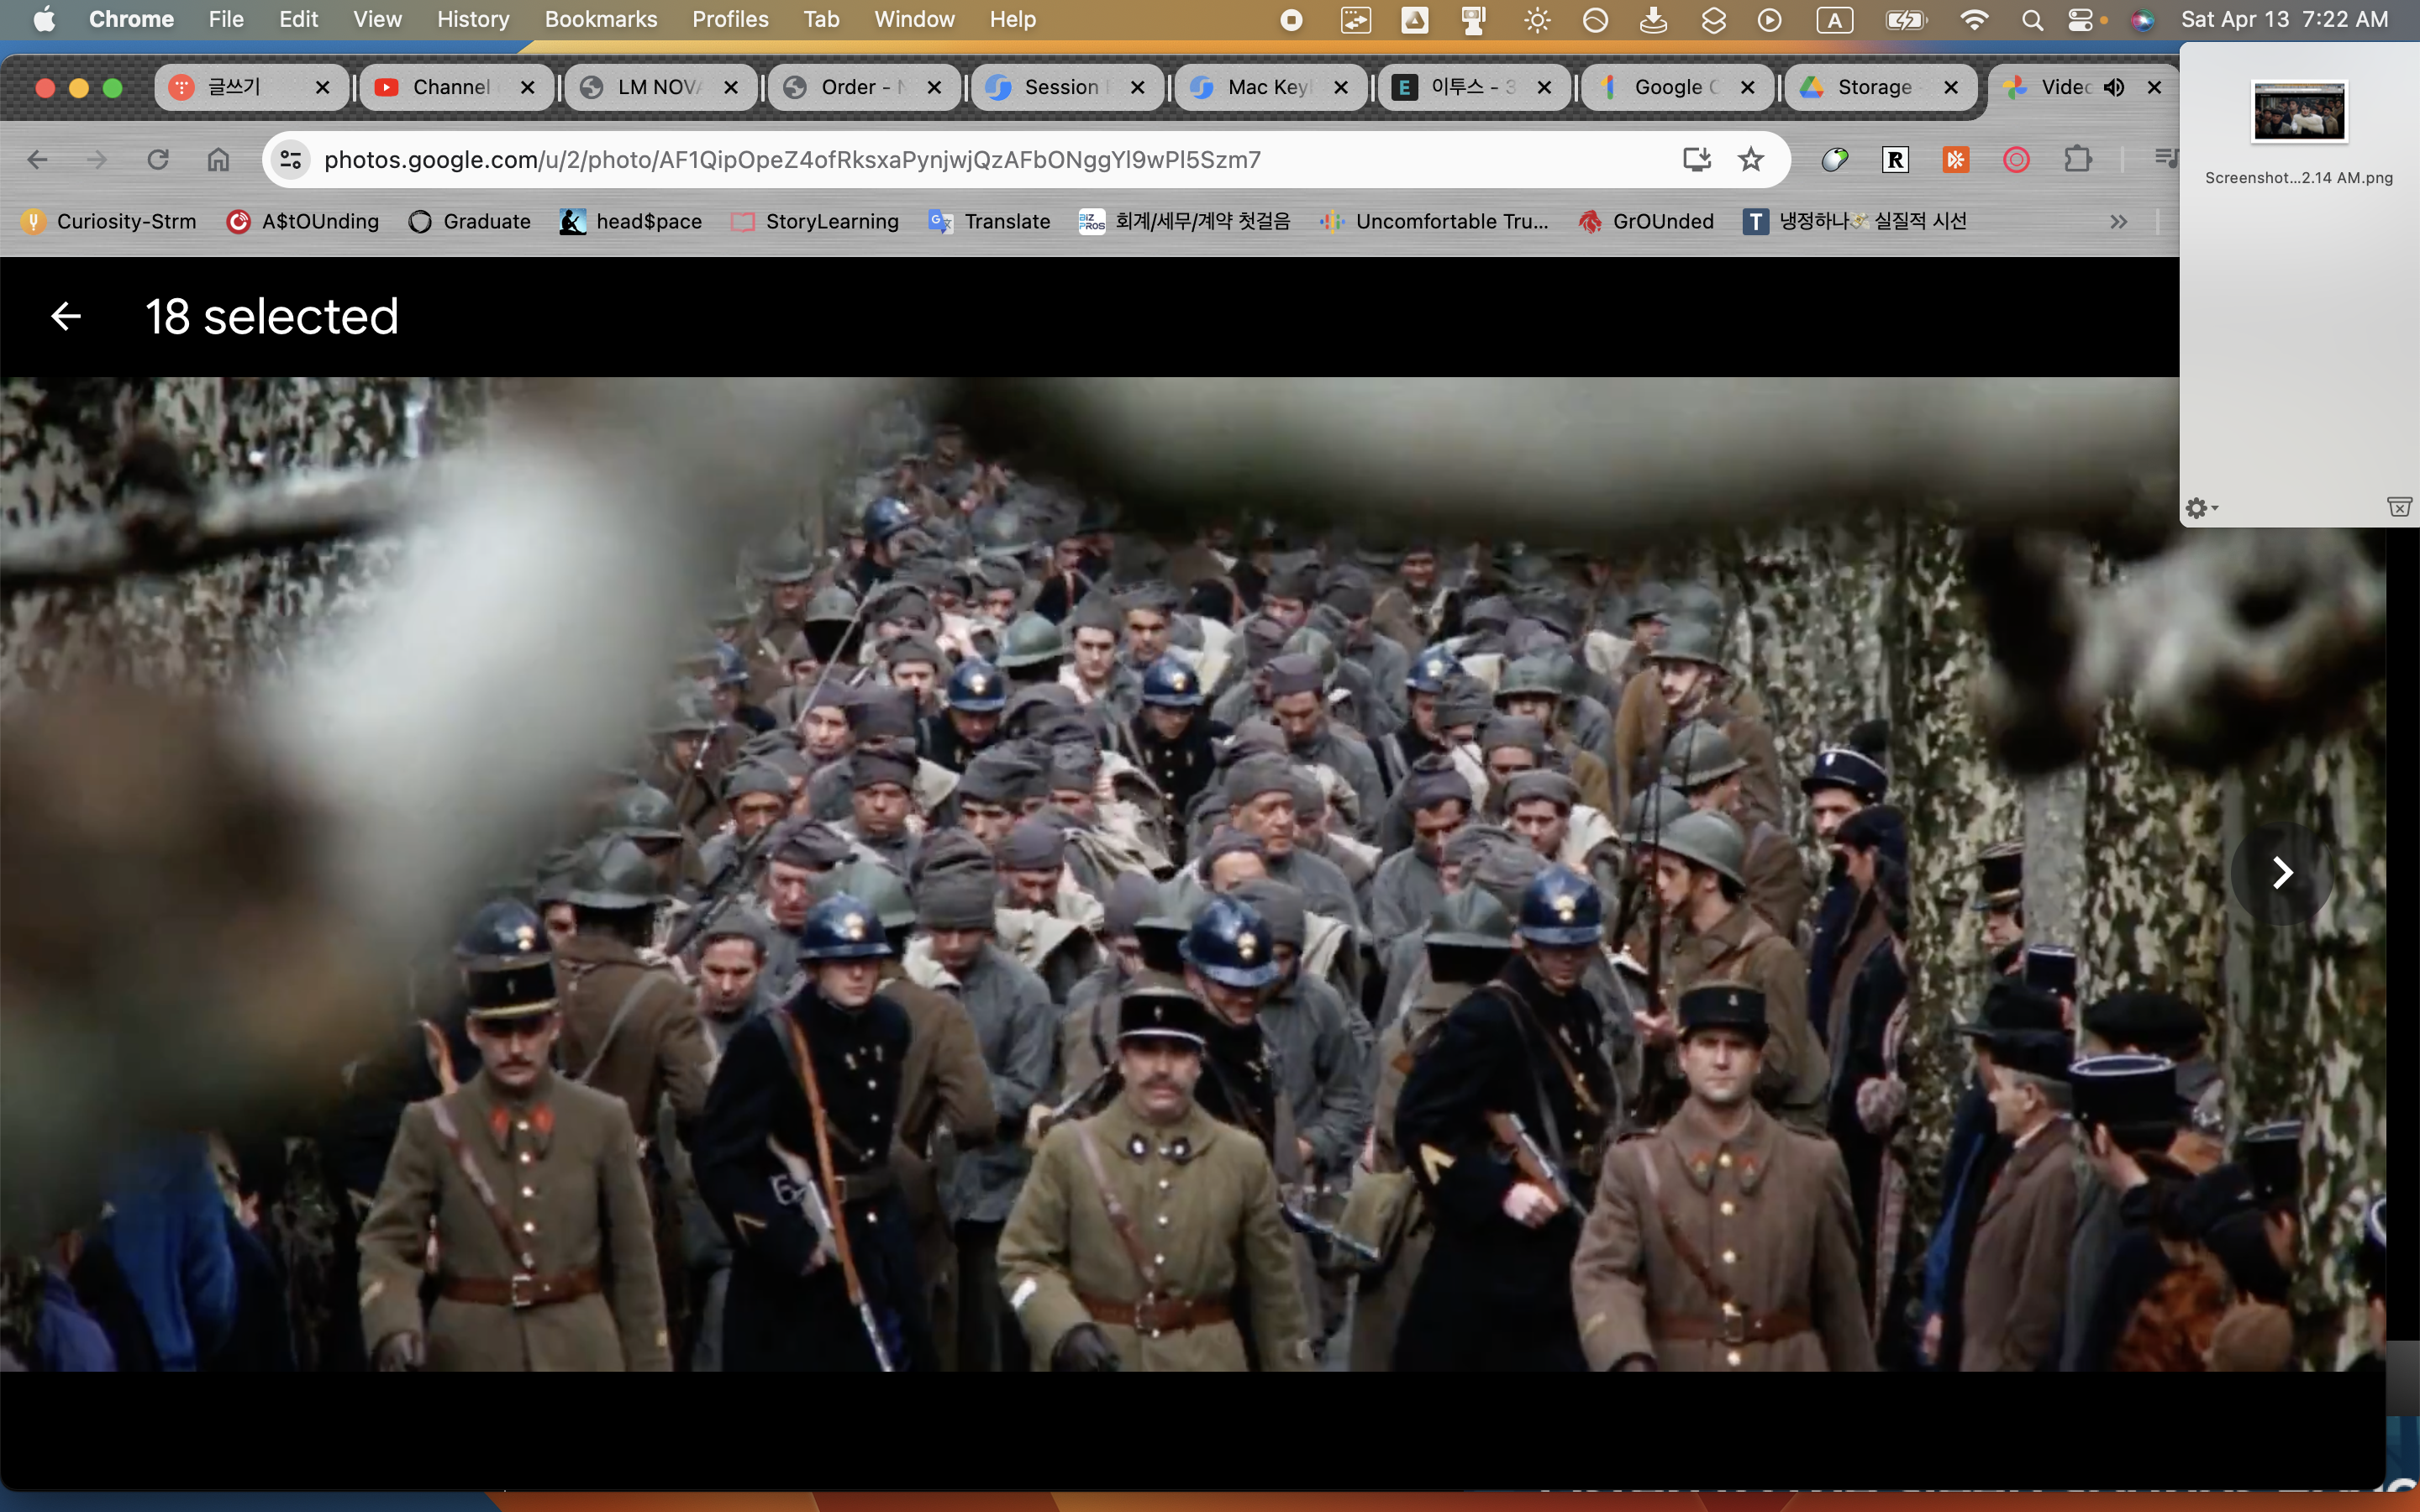This screenshot has width=2420, height=1512.
Task: Mute the Video tab audio icon
Action: coord(2113,88)
